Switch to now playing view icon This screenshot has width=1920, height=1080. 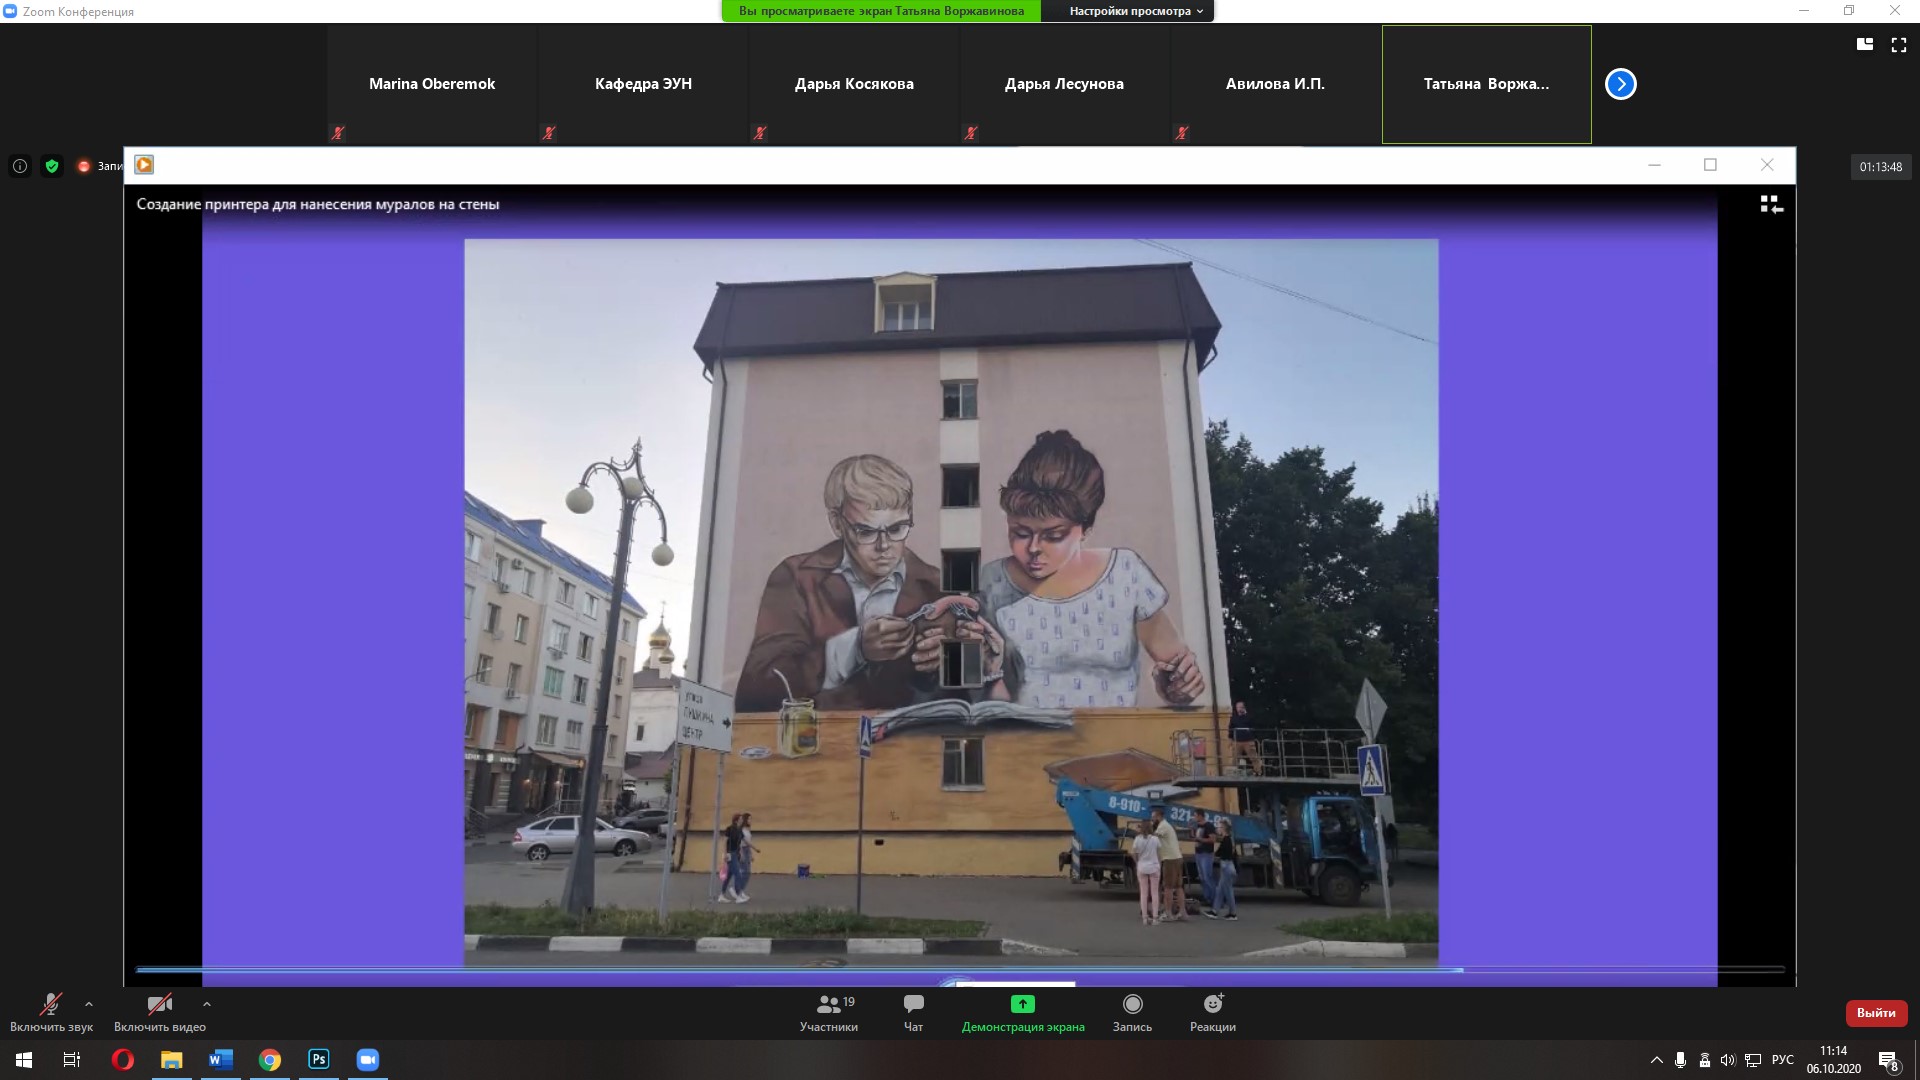point(1771,204)
